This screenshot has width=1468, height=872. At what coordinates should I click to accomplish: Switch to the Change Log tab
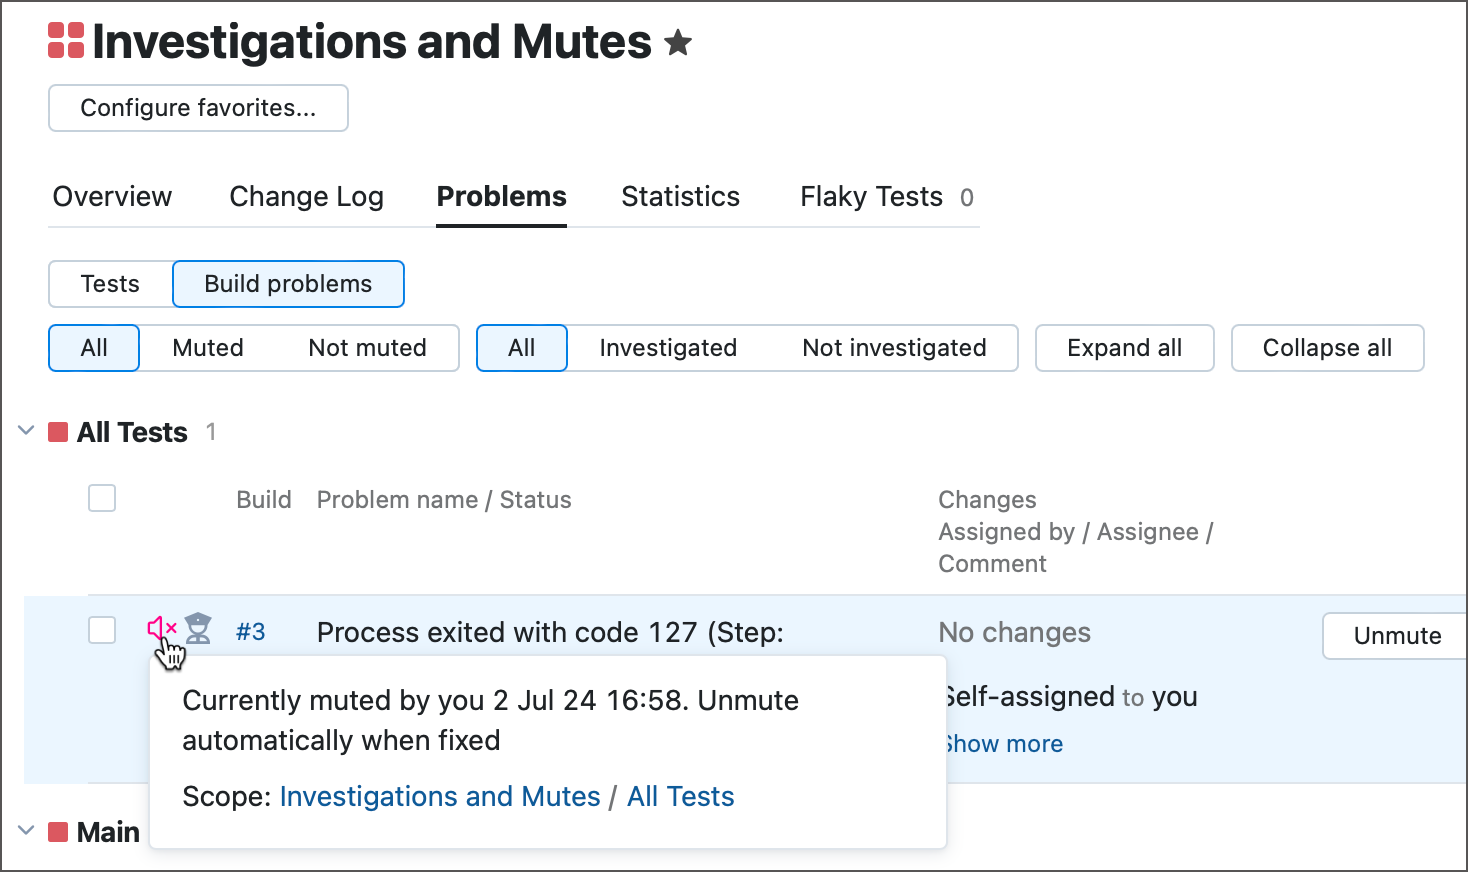(x=306, y=197)
